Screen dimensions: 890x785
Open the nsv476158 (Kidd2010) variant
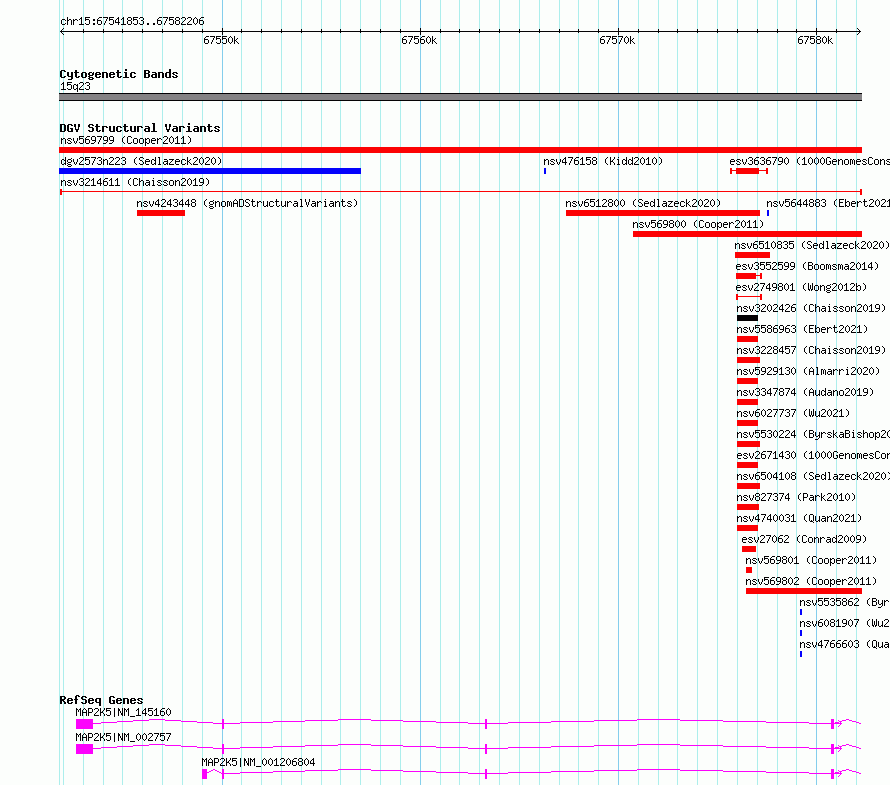(x=603, y=161)
